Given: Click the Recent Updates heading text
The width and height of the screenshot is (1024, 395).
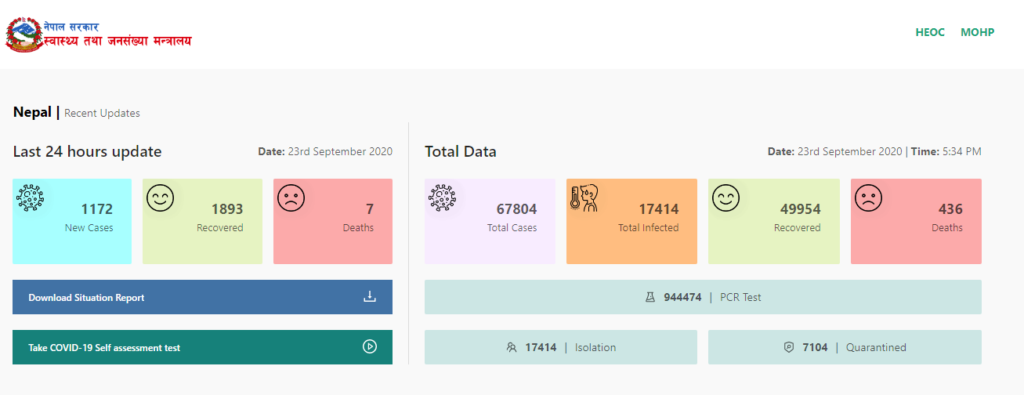Looking at the screenshot, I should tap(102, 113).
